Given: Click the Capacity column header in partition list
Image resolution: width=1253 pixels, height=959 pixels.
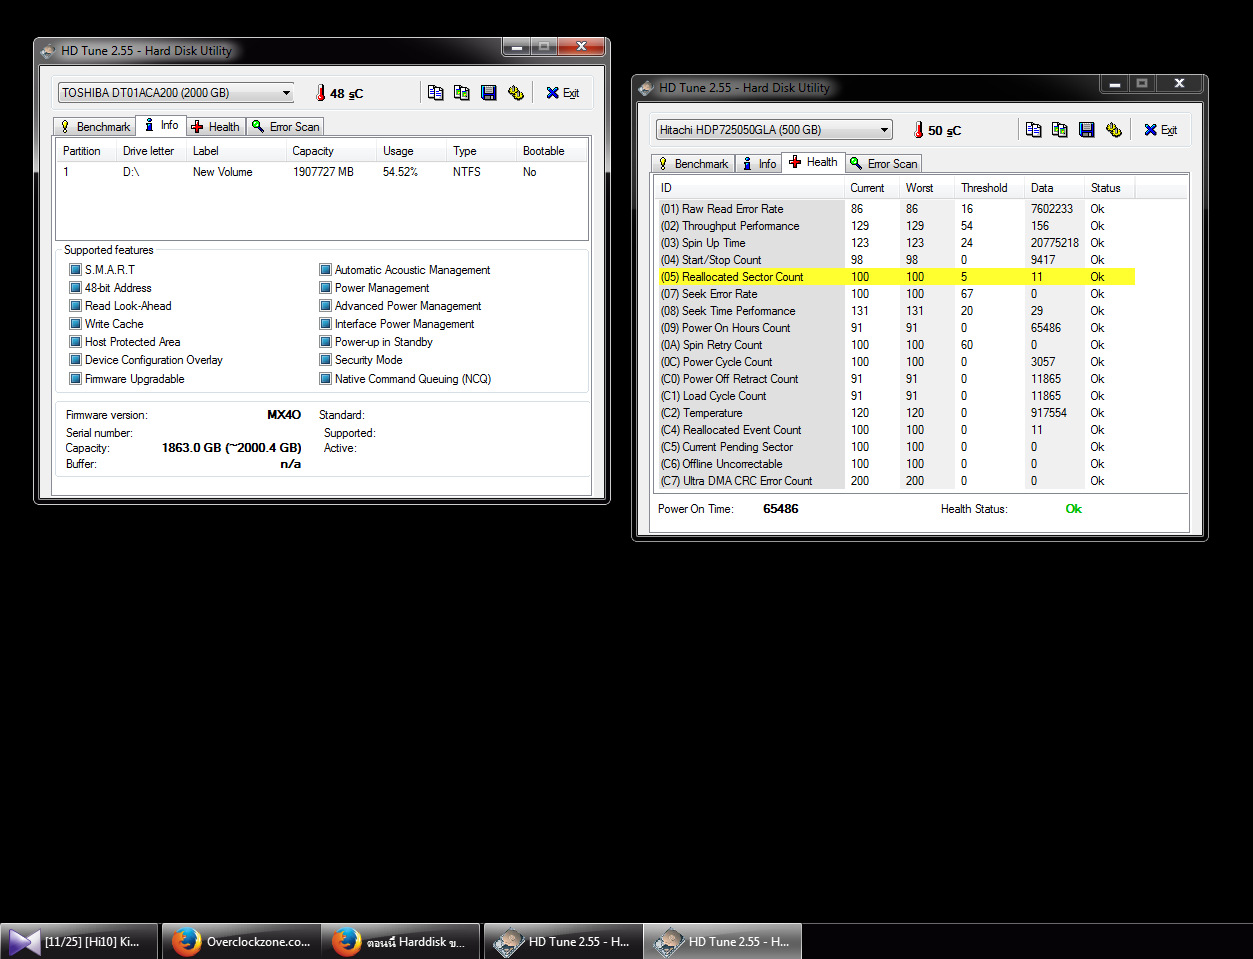Looking at the screenshot, I should click(331, 151).
